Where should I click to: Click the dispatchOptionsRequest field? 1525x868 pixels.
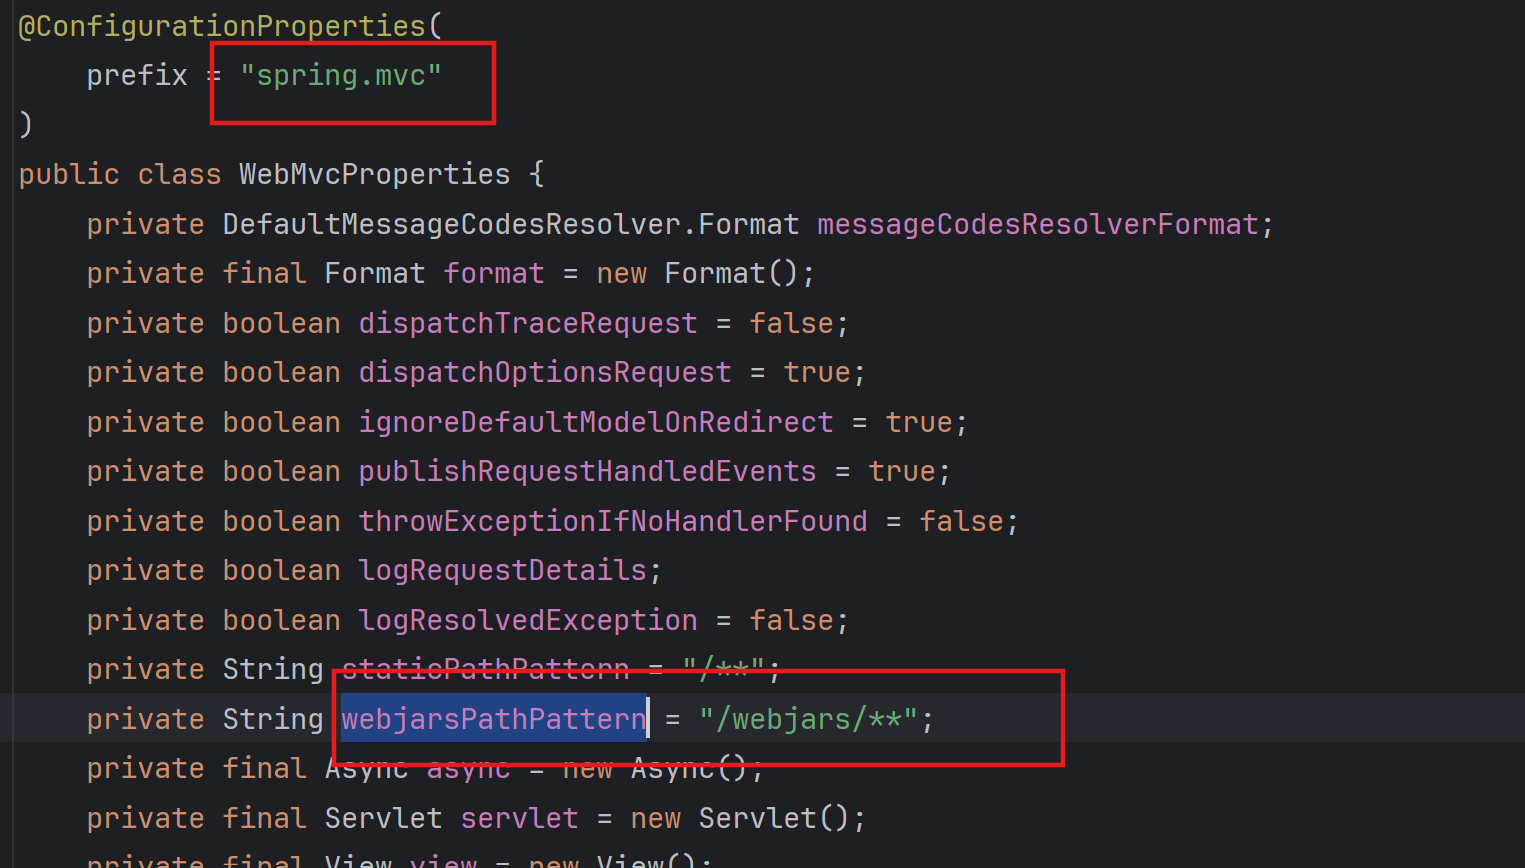pos(545,372)
